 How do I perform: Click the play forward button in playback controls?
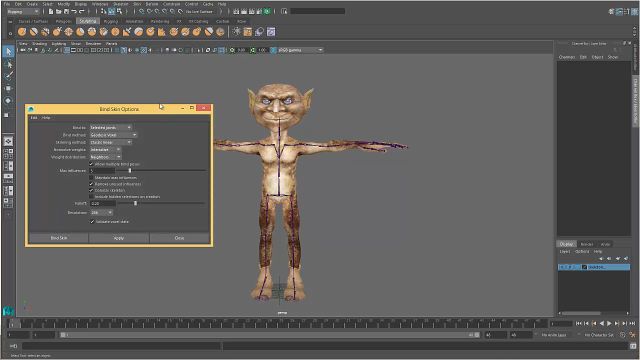click(609, 323)
